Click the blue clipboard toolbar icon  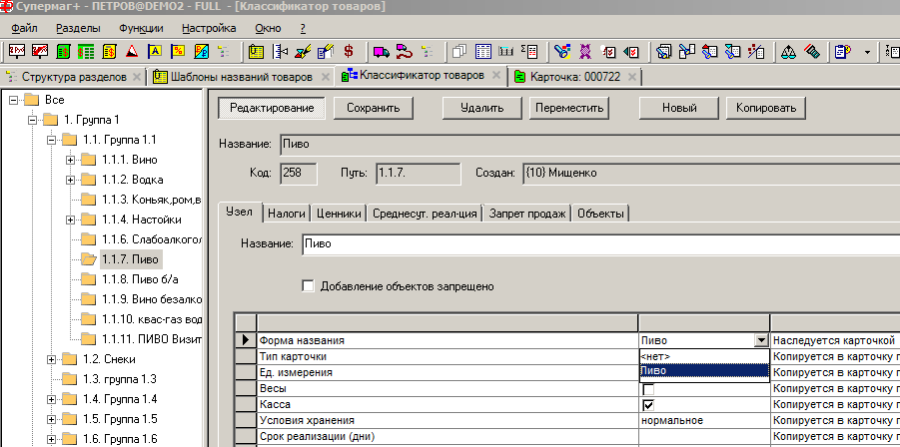843,52
